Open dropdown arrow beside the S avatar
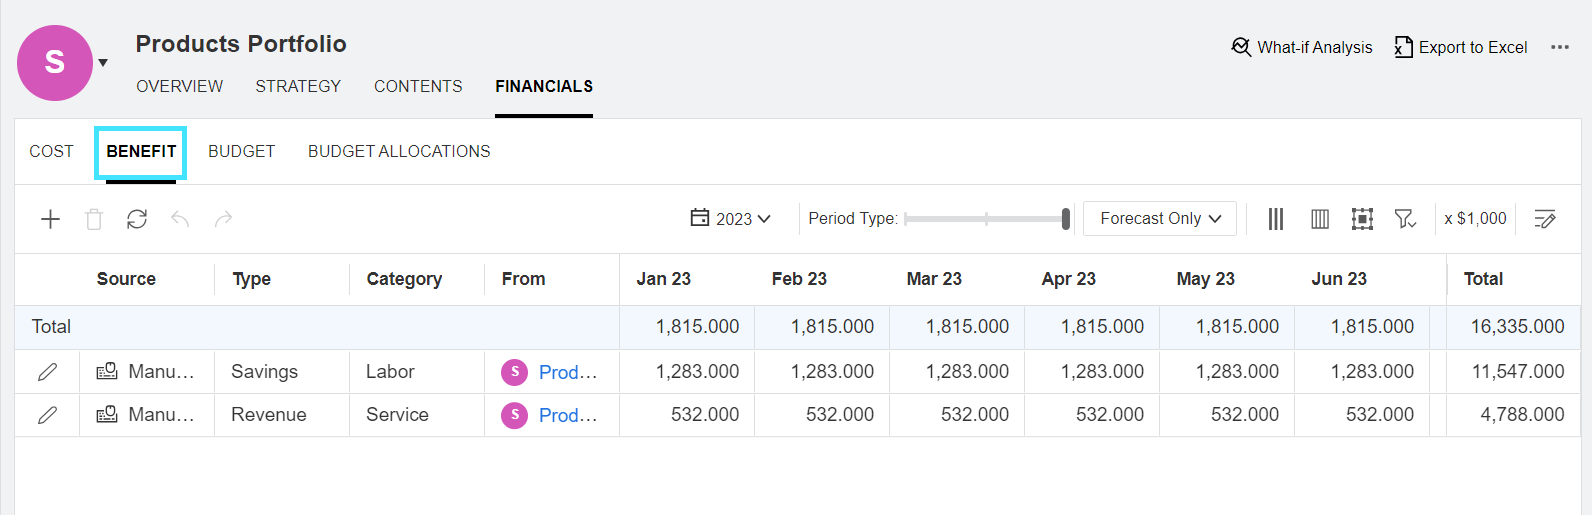The width and height of the screenshot is (1592, 515). (x=103, y=63)
